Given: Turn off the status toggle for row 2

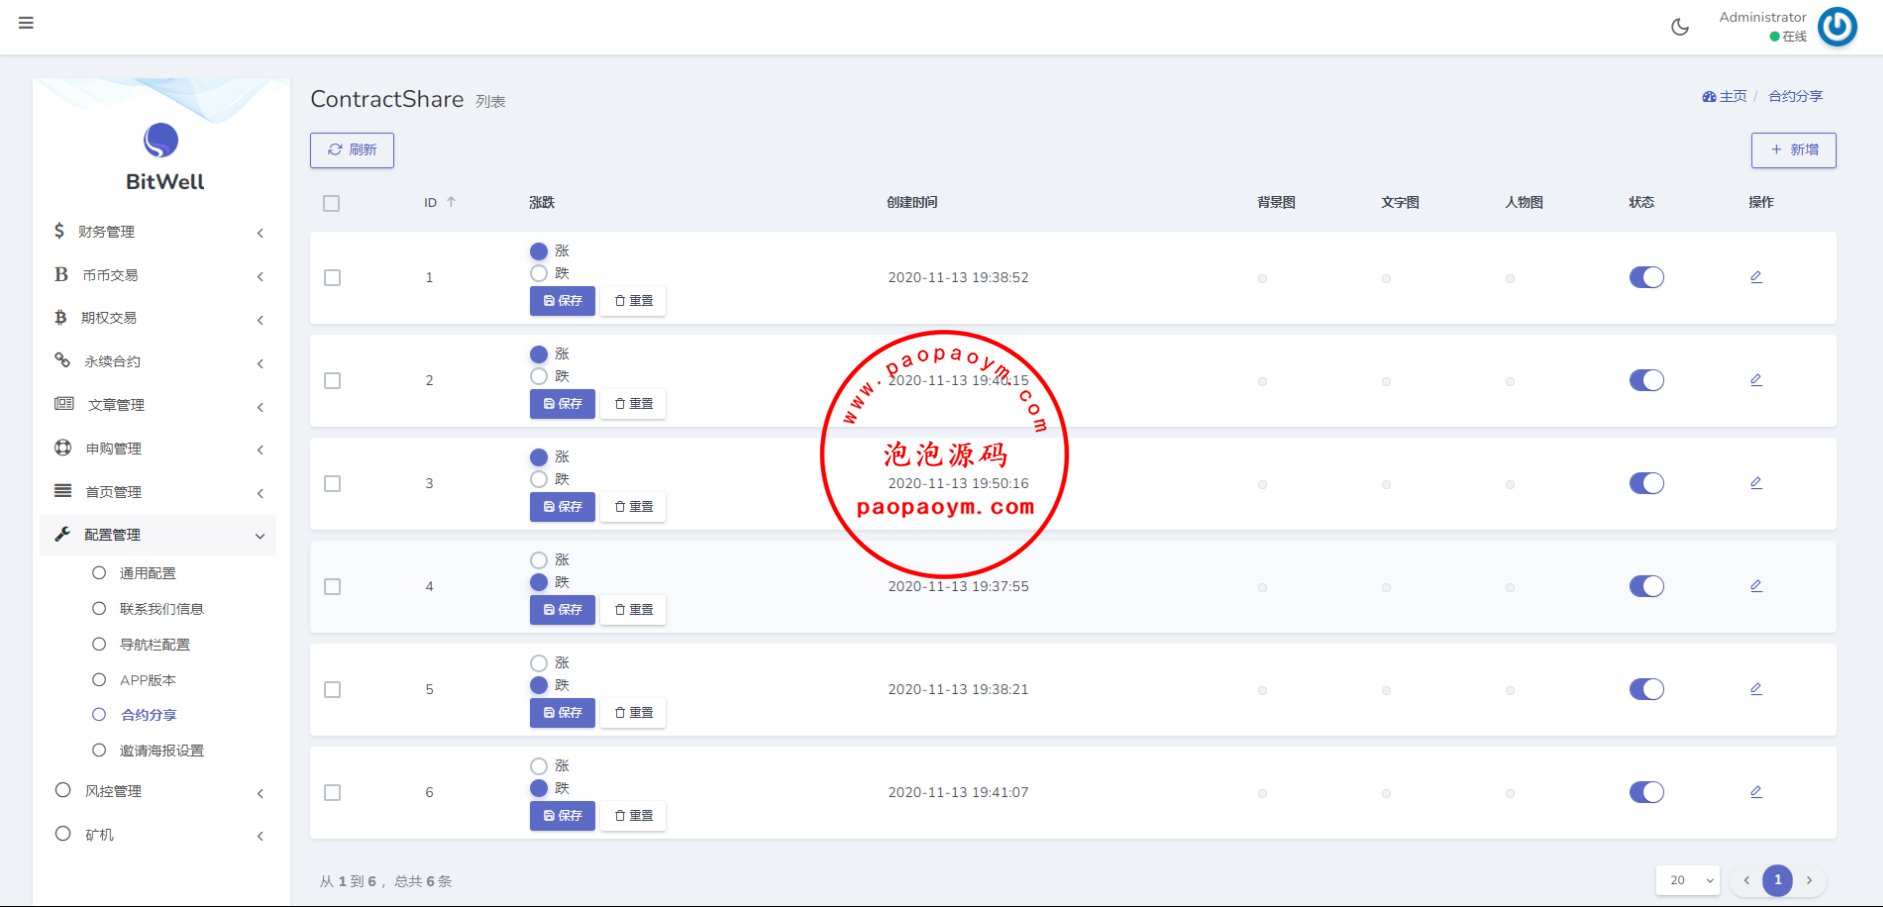Looking at the screenshot, I should point(1646,380).
